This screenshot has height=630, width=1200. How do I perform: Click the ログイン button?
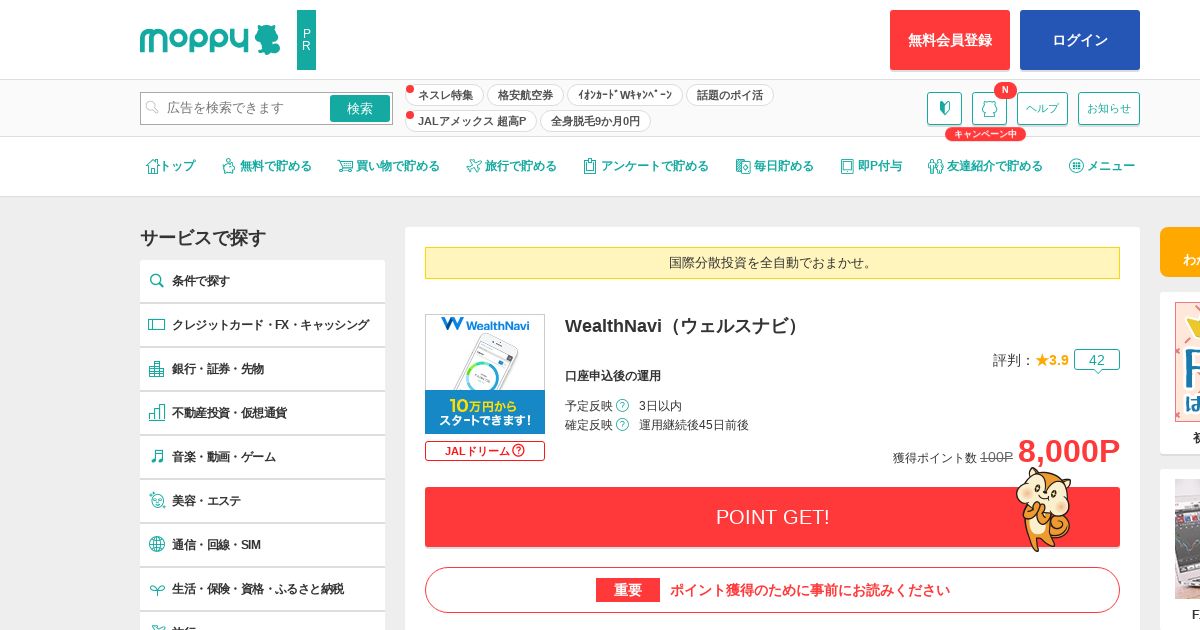coord(1080,40)
